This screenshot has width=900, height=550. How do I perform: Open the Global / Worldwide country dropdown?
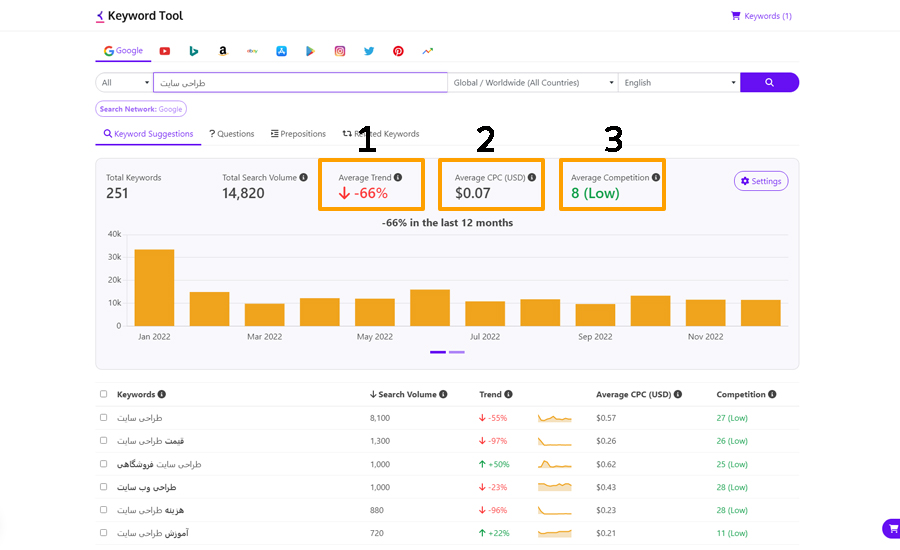[x=533, y=82]
